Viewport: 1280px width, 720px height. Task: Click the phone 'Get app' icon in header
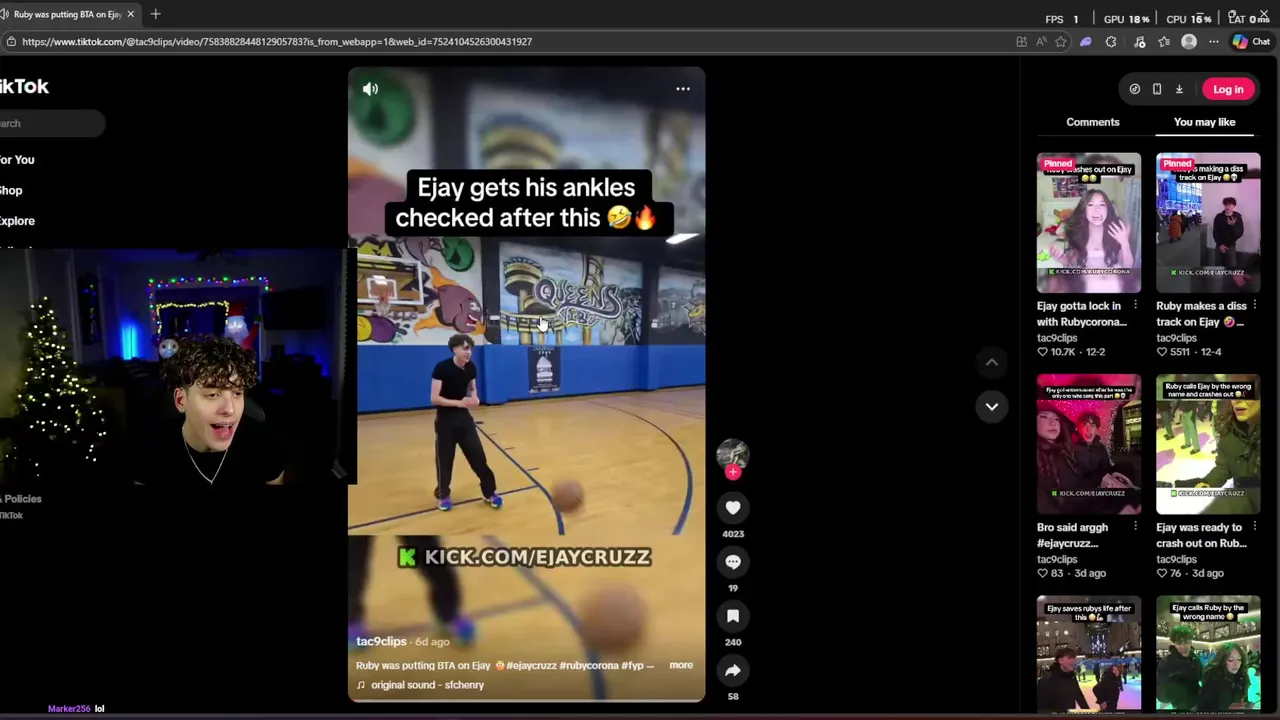(1157, 89)
